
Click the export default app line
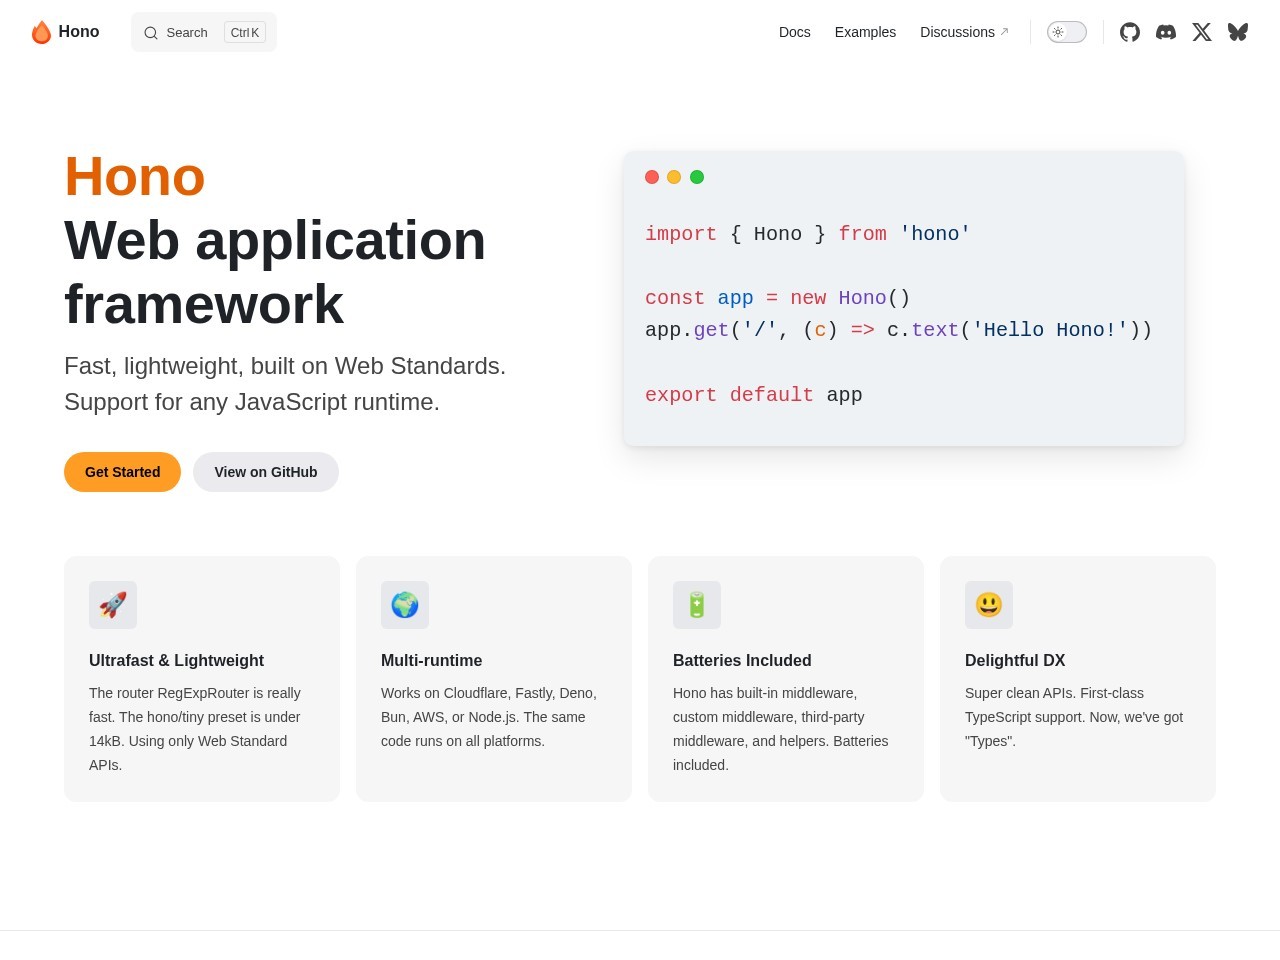(x=753, y=395)
